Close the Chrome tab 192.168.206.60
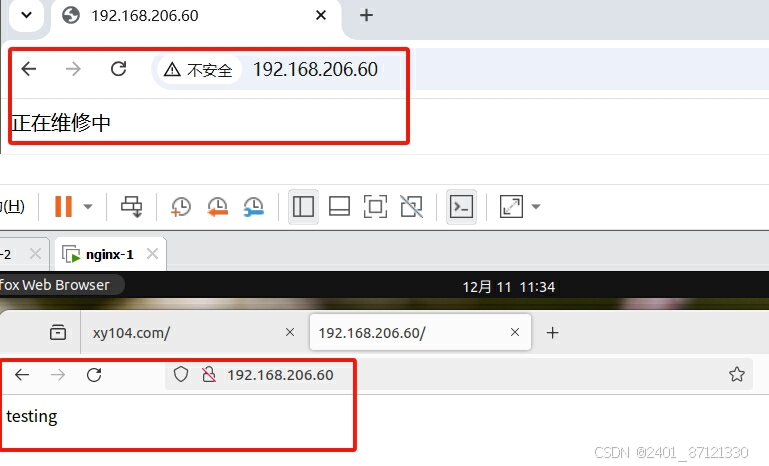Viewport: 769px width, 466px height. (x=321, y=16)
